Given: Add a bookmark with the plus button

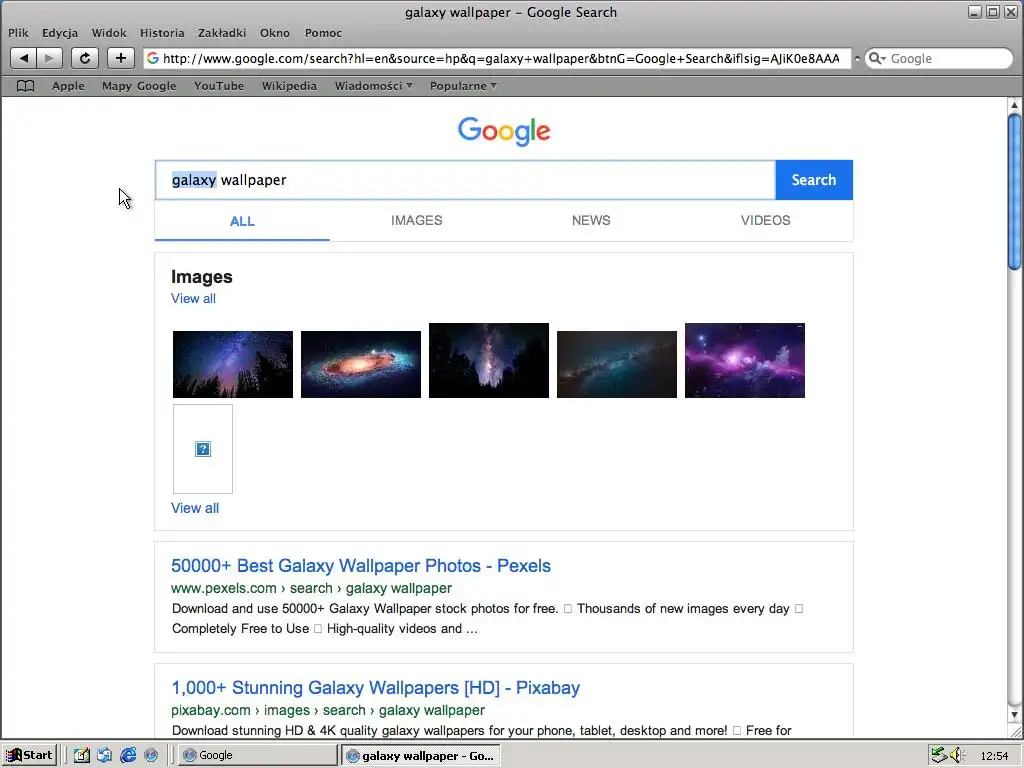Looking at the screenshot, I should tap(121, 58).
